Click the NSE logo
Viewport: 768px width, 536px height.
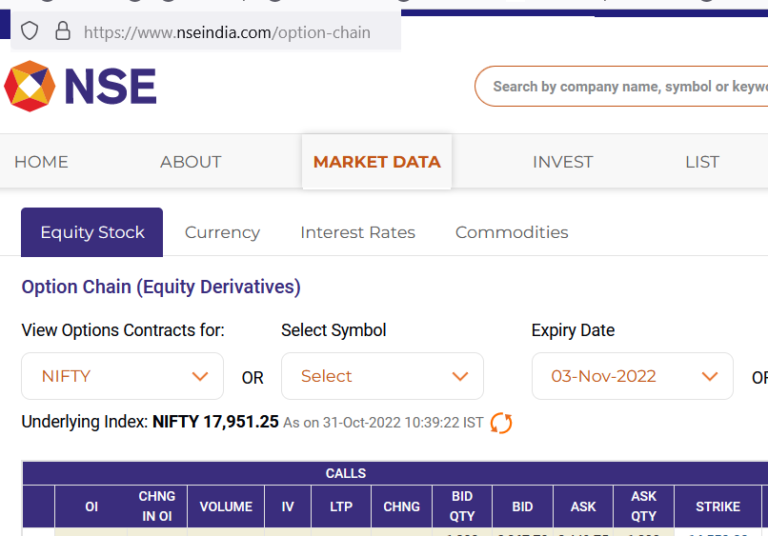80,86
